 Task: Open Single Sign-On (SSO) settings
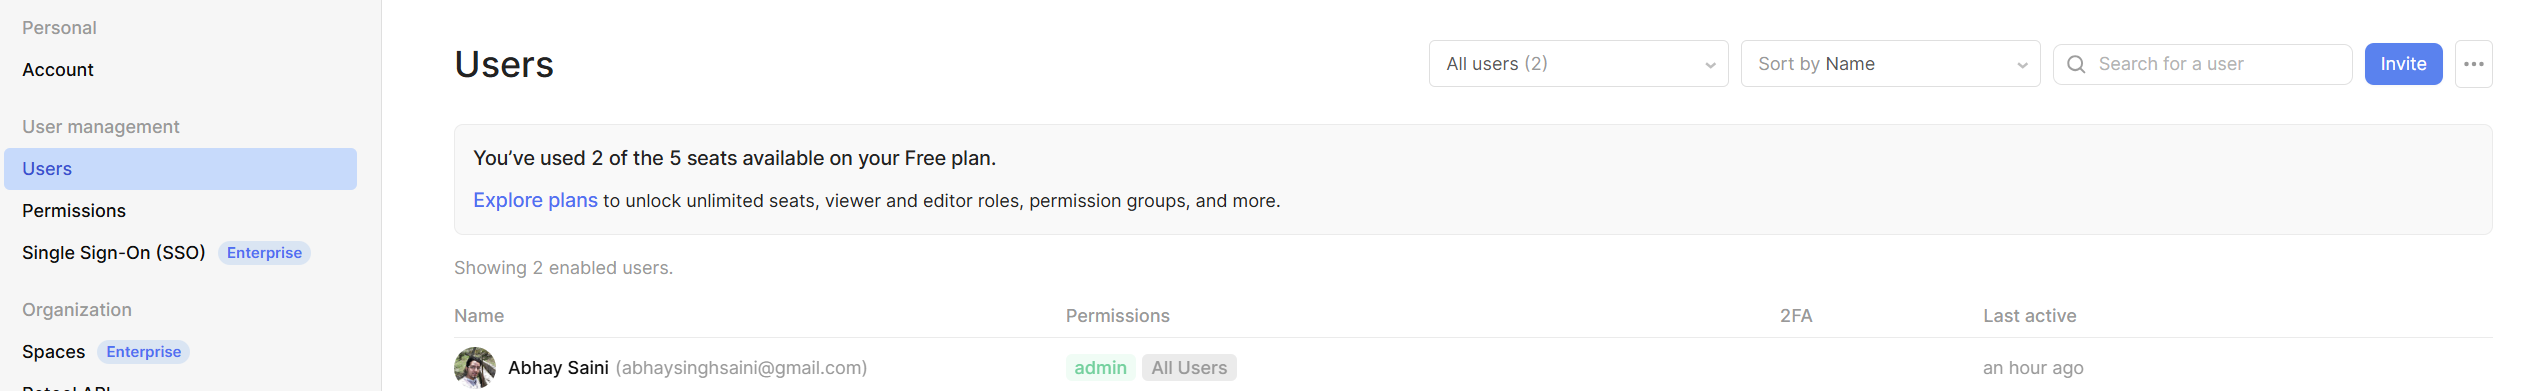[x=114, y=253]
